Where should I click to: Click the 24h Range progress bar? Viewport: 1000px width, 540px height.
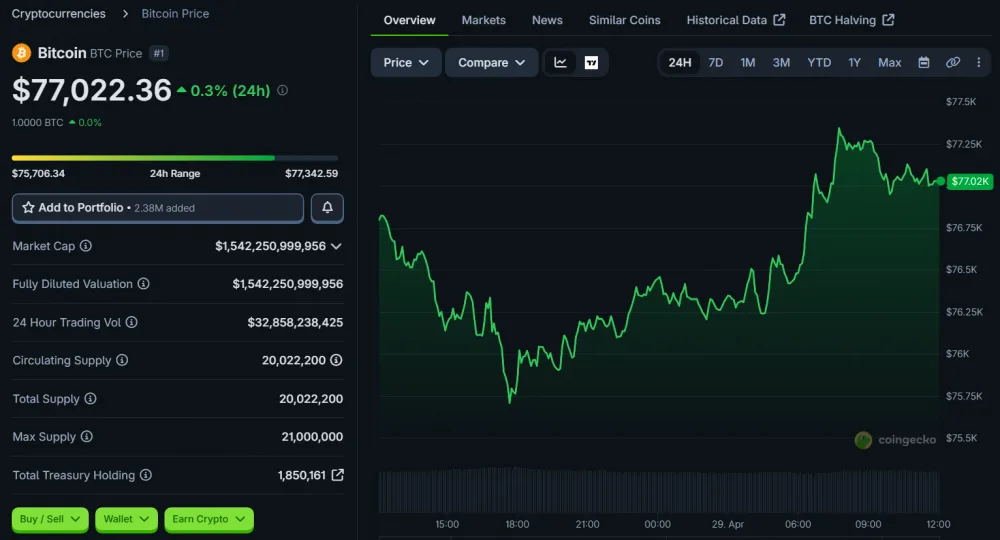pyautogui.click(x=175, y=157)
